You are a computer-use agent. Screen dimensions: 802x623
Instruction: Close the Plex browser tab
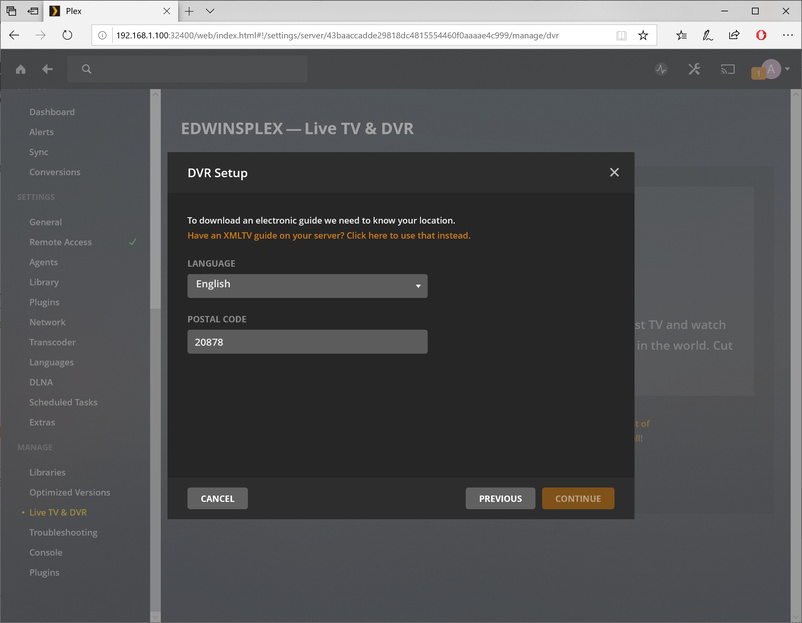click(x=167, y=11)
